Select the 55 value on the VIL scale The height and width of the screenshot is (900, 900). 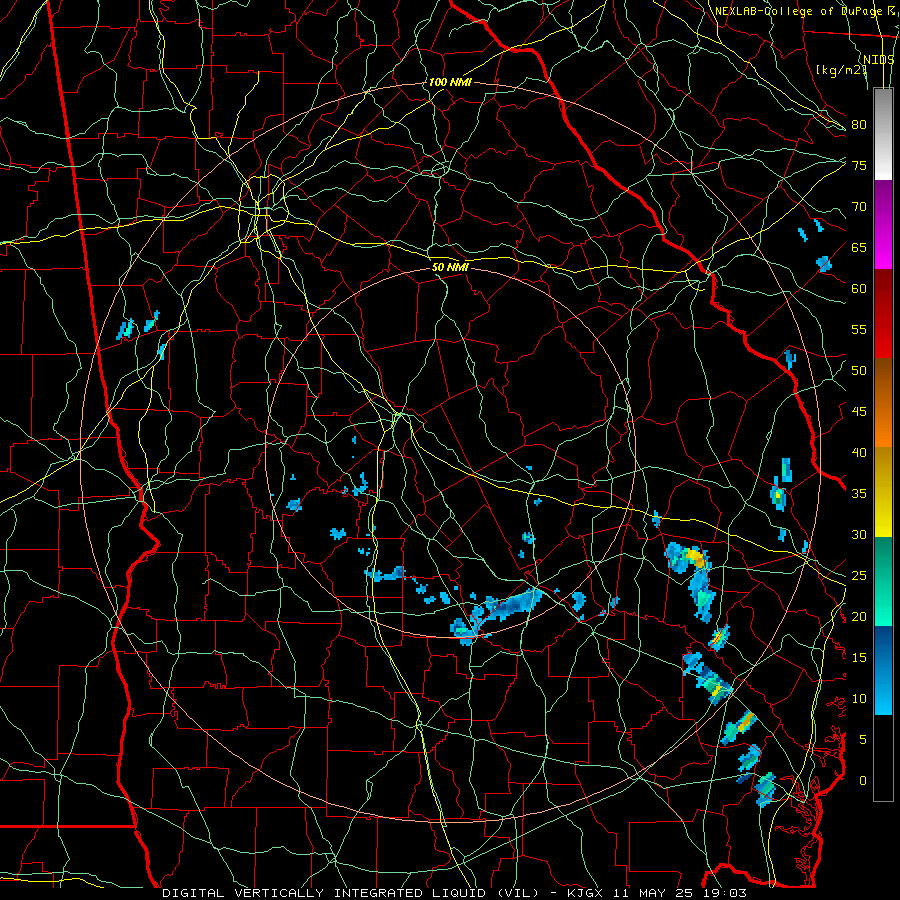pyautogui.click(x=859, y=329)
